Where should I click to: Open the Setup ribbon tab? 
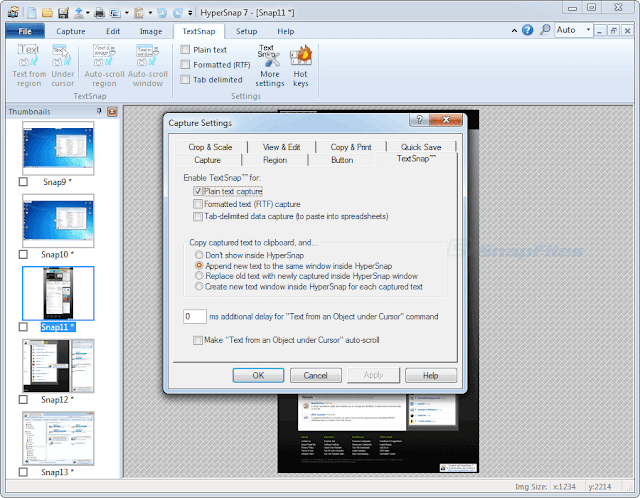click(x=247, y=31)
